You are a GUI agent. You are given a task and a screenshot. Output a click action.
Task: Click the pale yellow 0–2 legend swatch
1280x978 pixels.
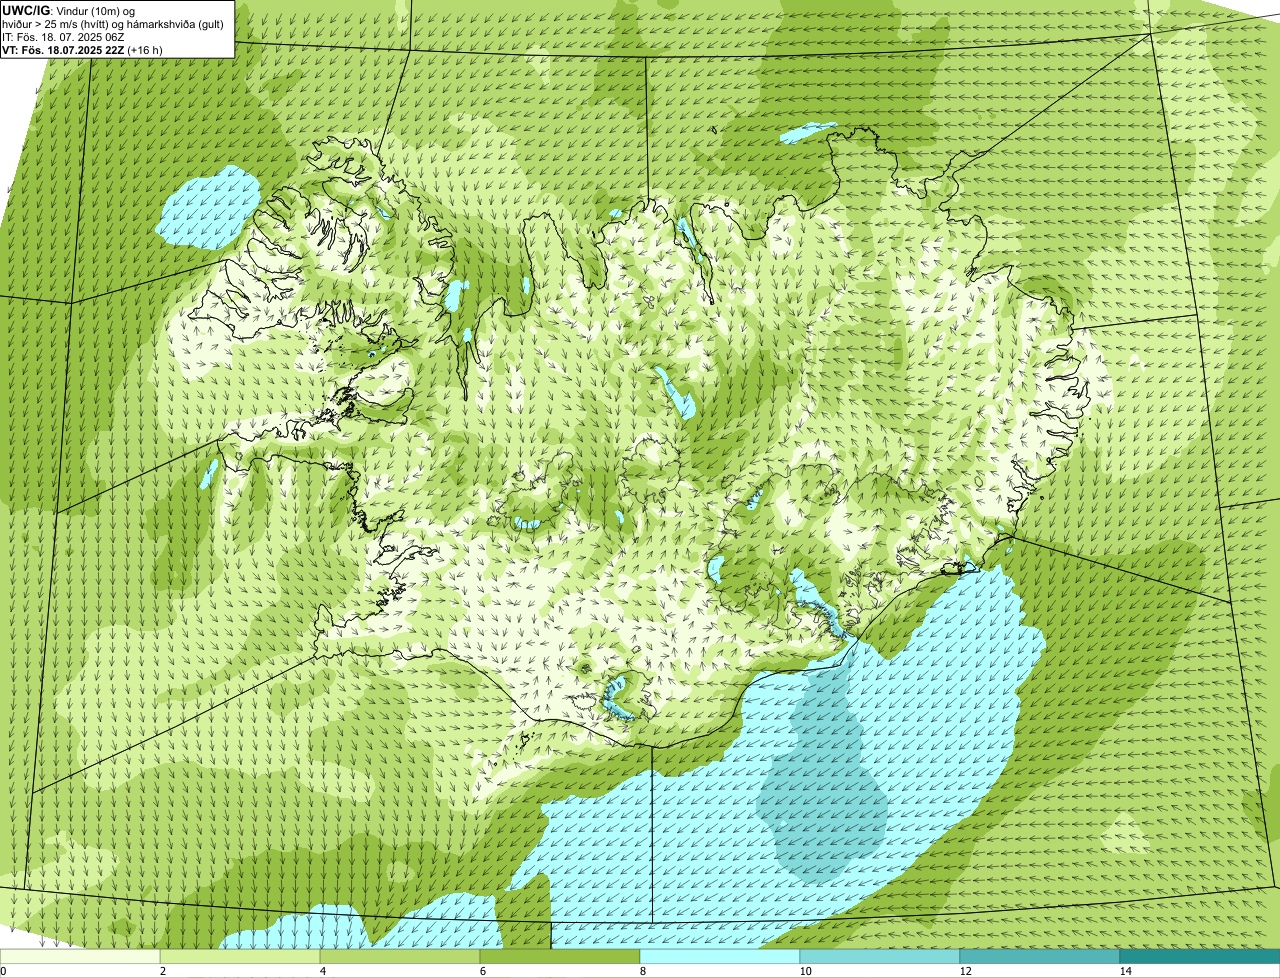[80, 956]
